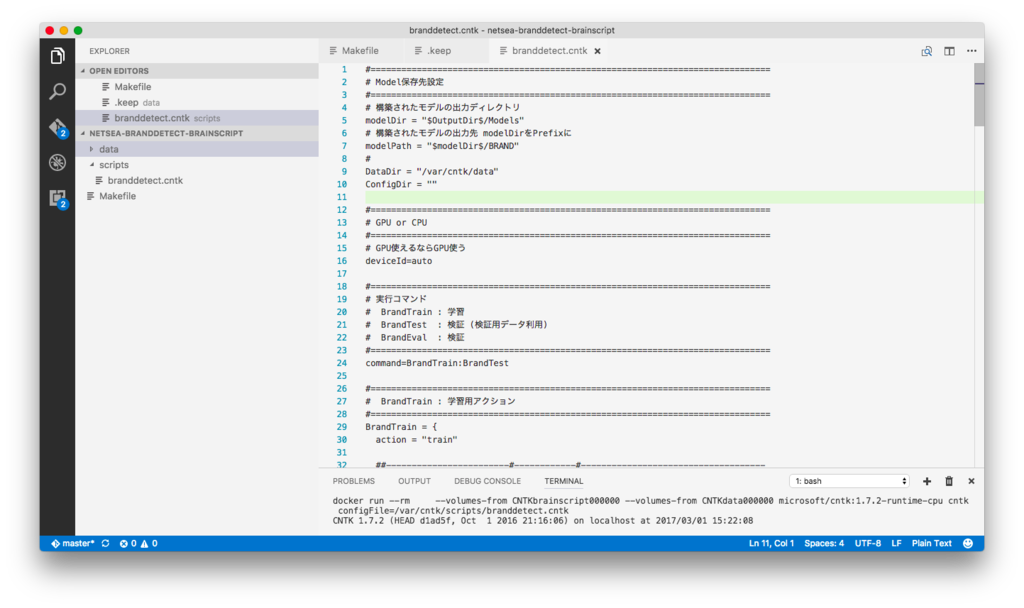Viewport: 1024px width, 608px height.
Task: Click the 'action = "train"' line
Action: [416, 440]
